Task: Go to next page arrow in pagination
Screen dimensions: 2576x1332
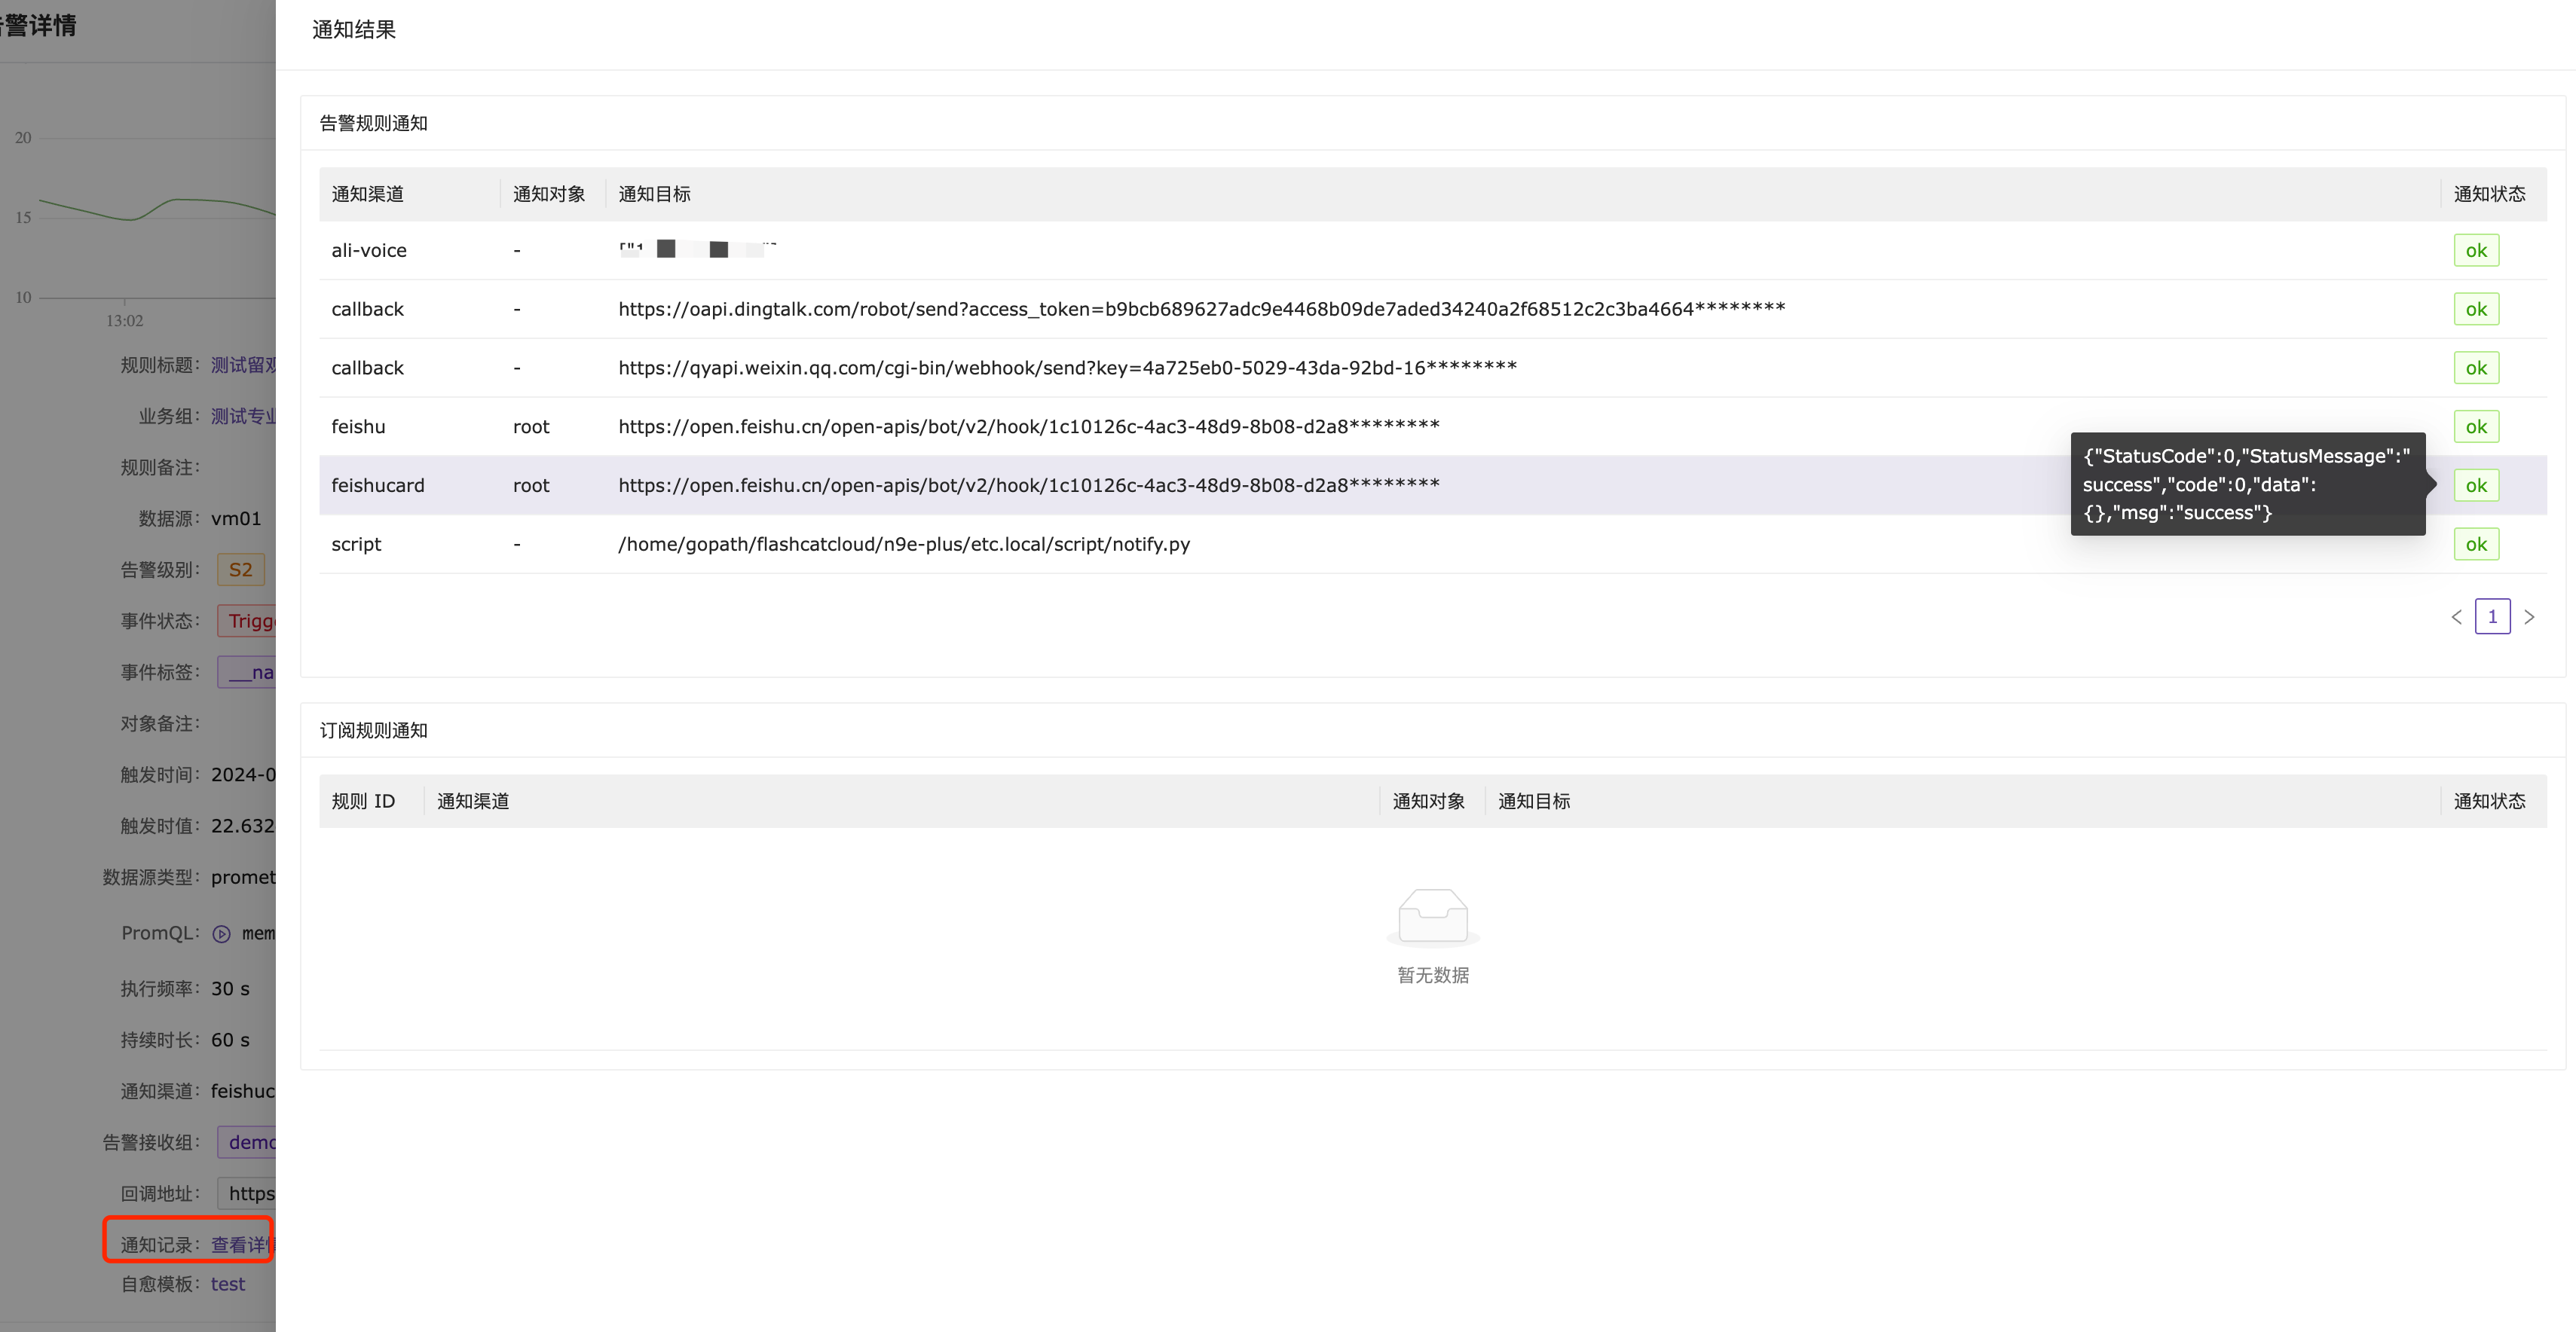Action: click(x=2529, y=617)
